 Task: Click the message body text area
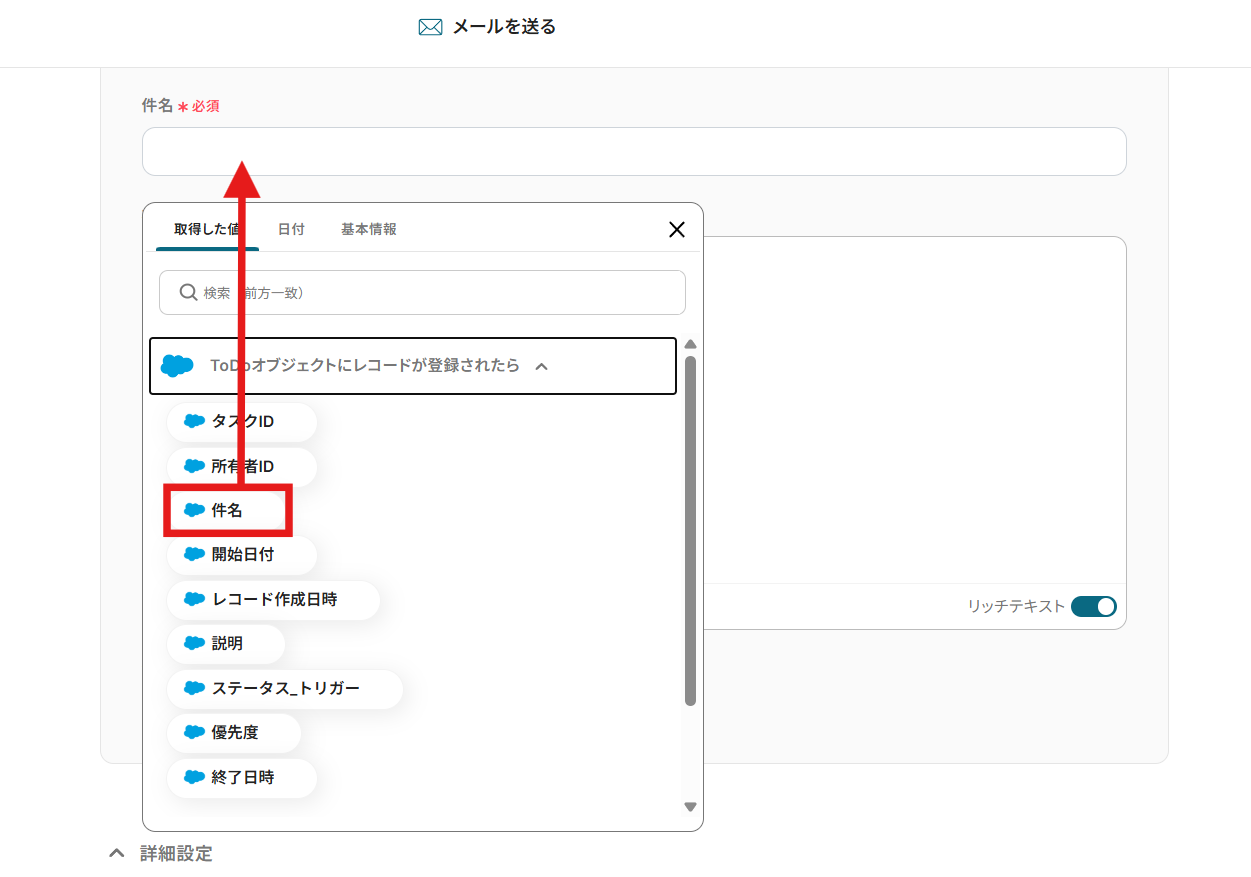coord(914,410)
